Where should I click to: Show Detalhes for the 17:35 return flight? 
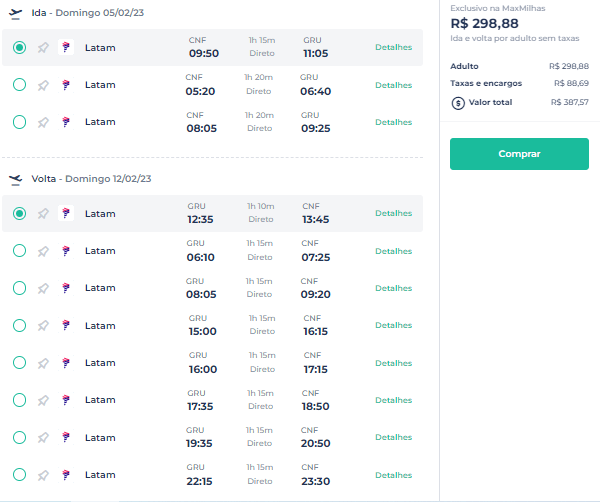[393, 400]
